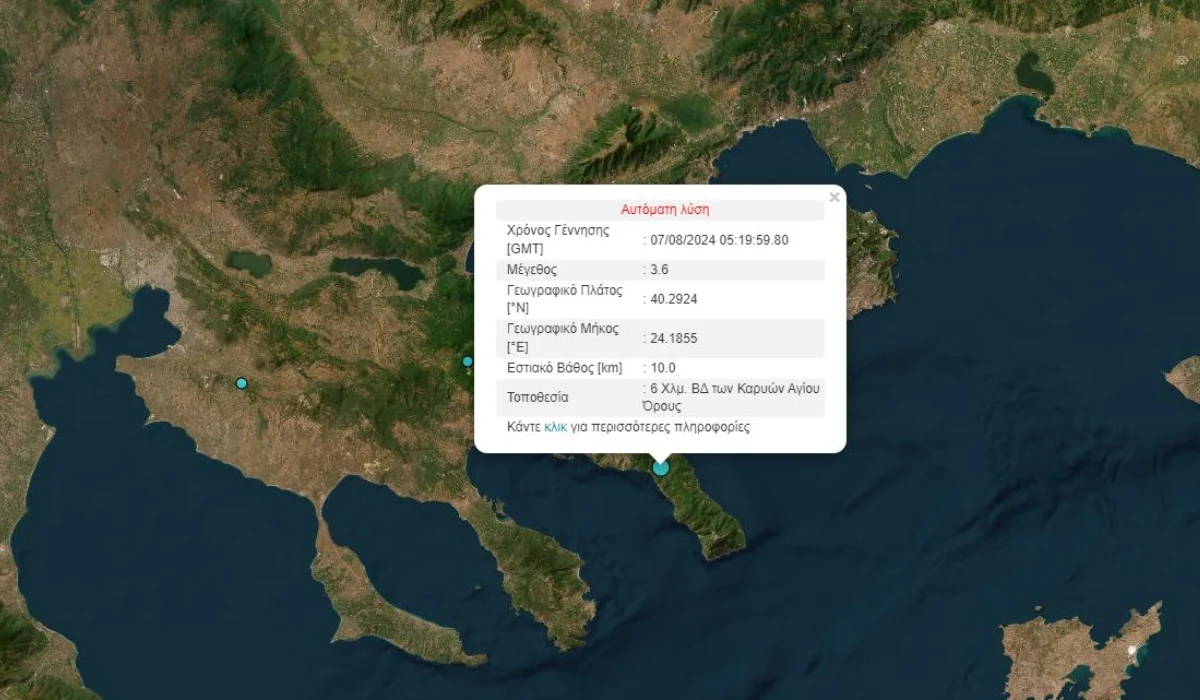Click the red Αυτόματη λύση header
The height and width of the screenshot is (700, 1200).
click(665, 210)
